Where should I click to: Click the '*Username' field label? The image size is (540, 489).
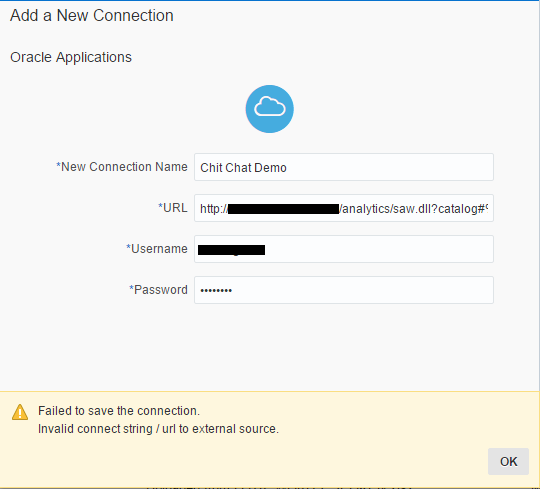[157, 249]
